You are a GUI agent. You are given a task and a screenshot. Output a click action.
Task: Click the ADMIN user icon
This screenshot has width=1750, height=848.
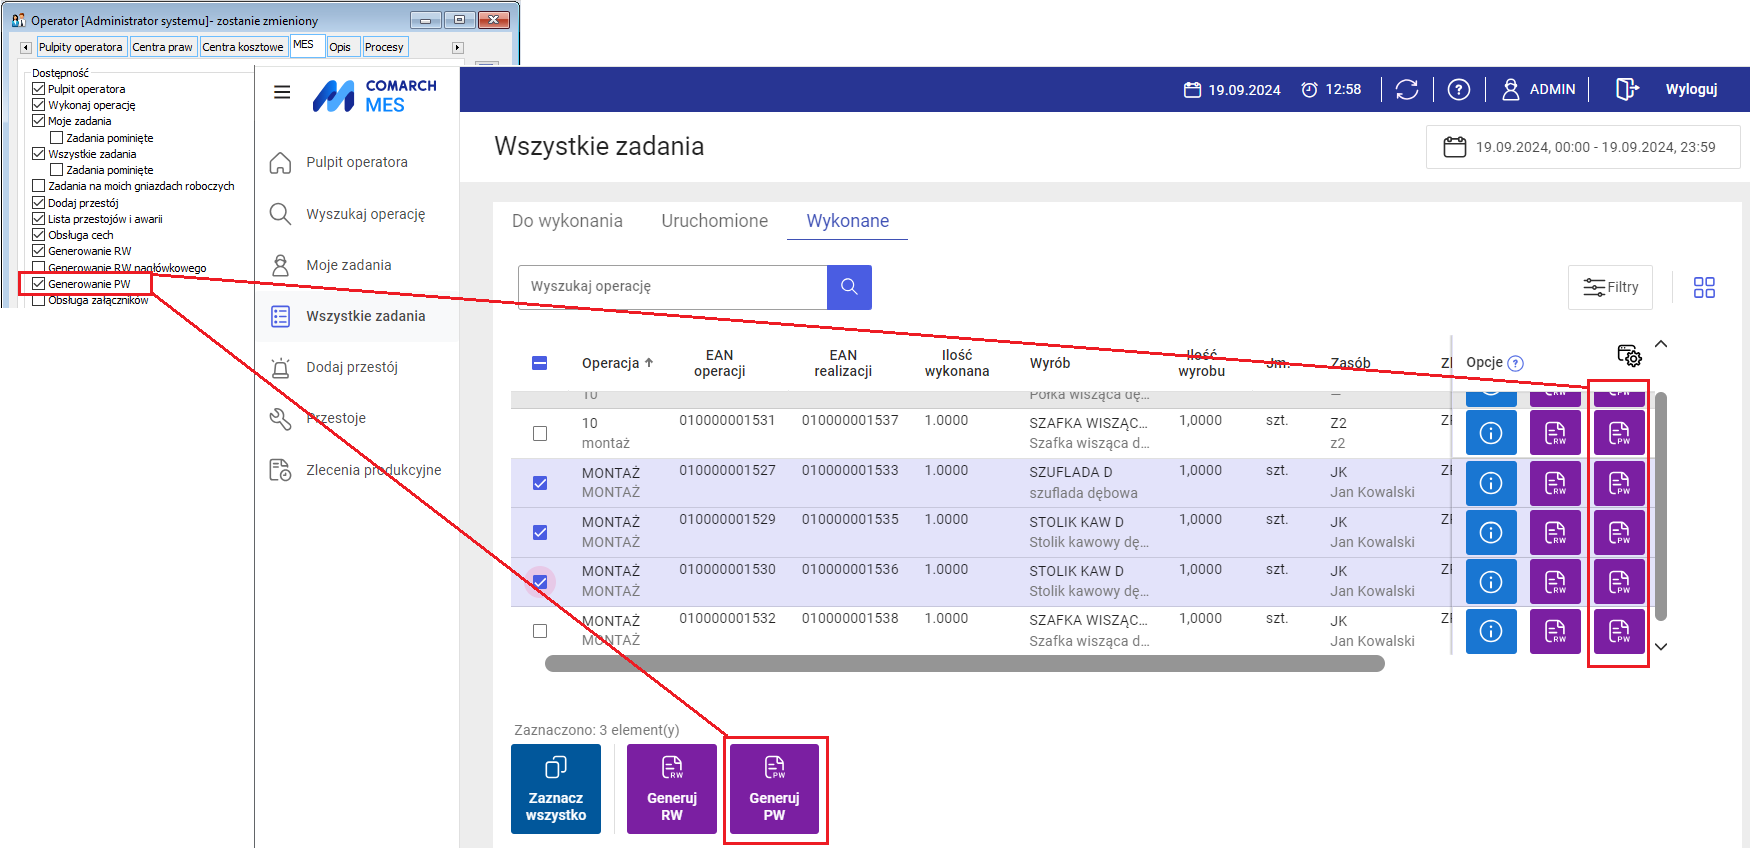(x=1511, y=89)
